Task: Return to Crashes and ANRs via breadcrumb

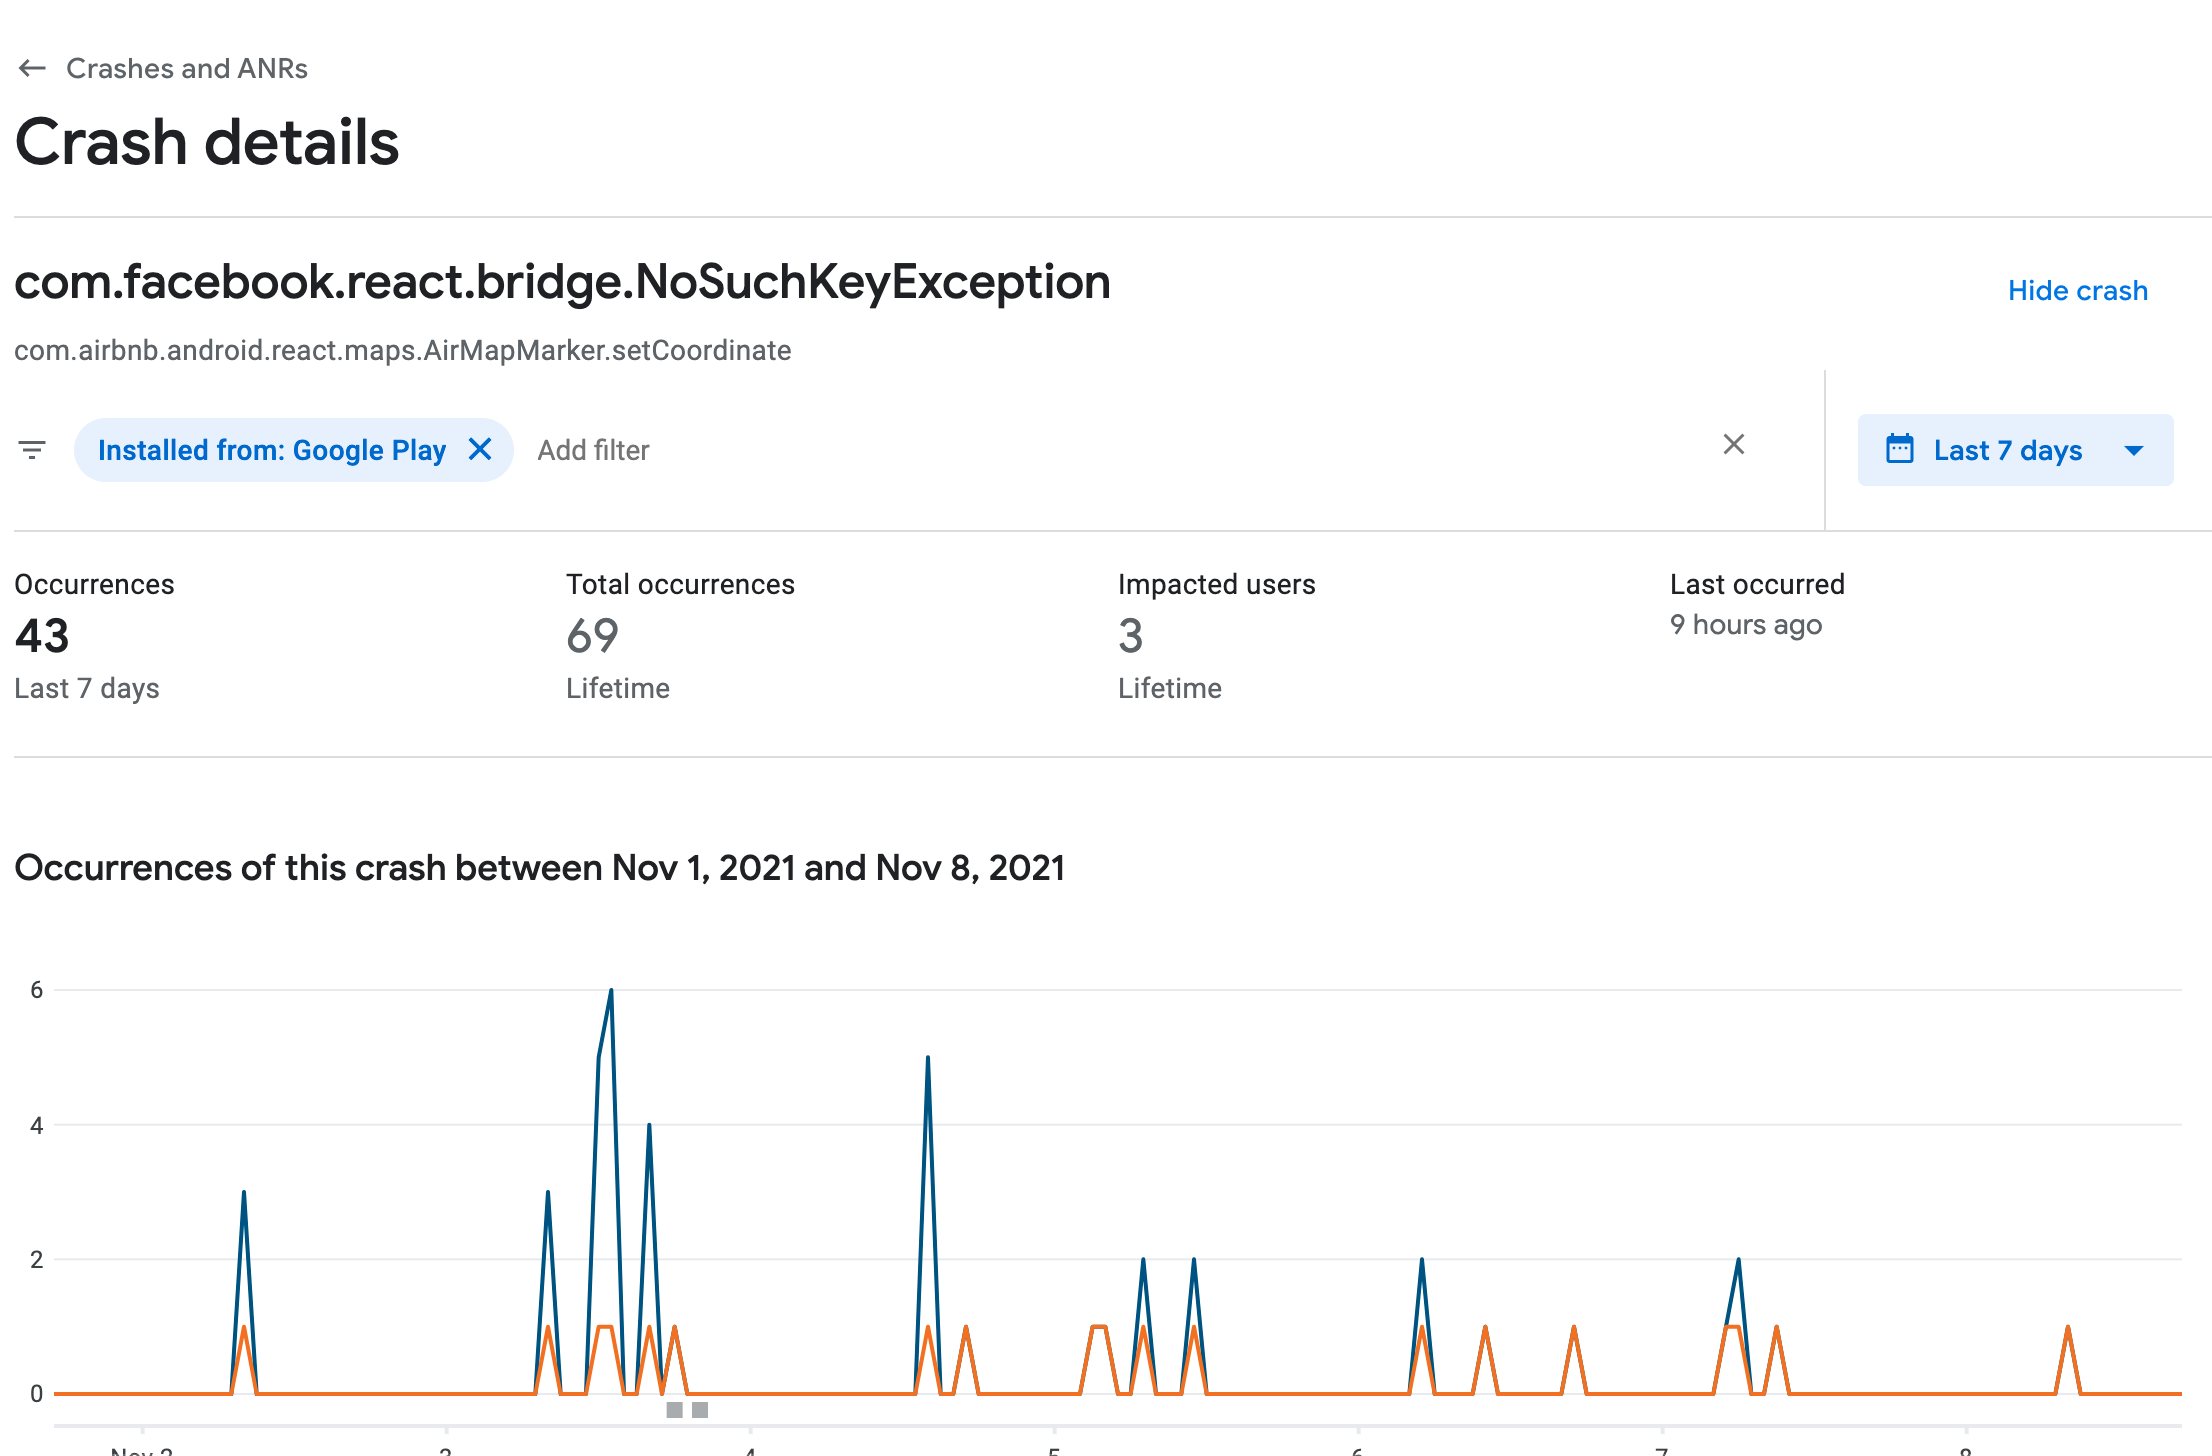Action: point(187,68)
